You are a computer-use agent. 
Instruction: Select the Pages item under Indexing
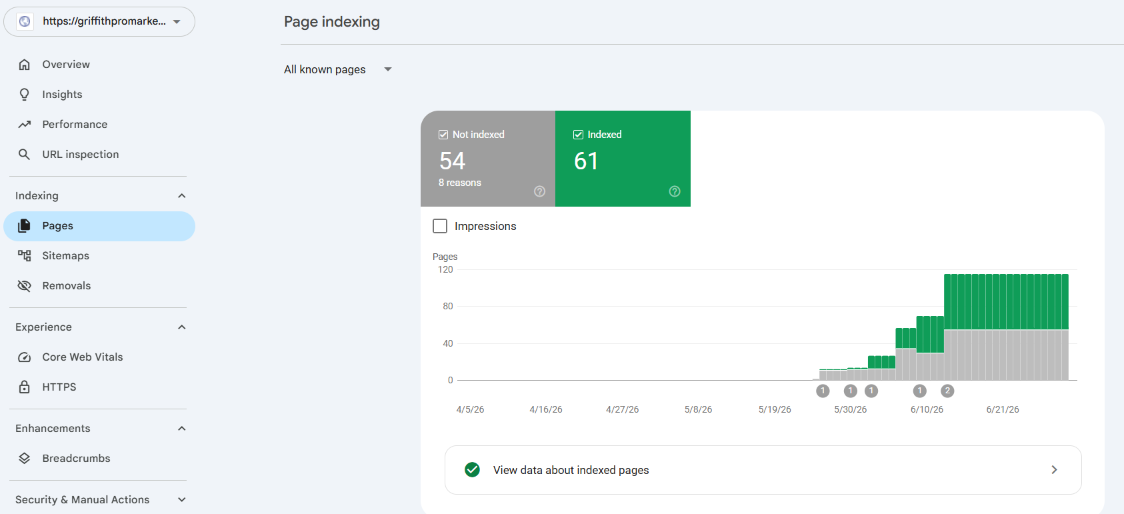99,226
